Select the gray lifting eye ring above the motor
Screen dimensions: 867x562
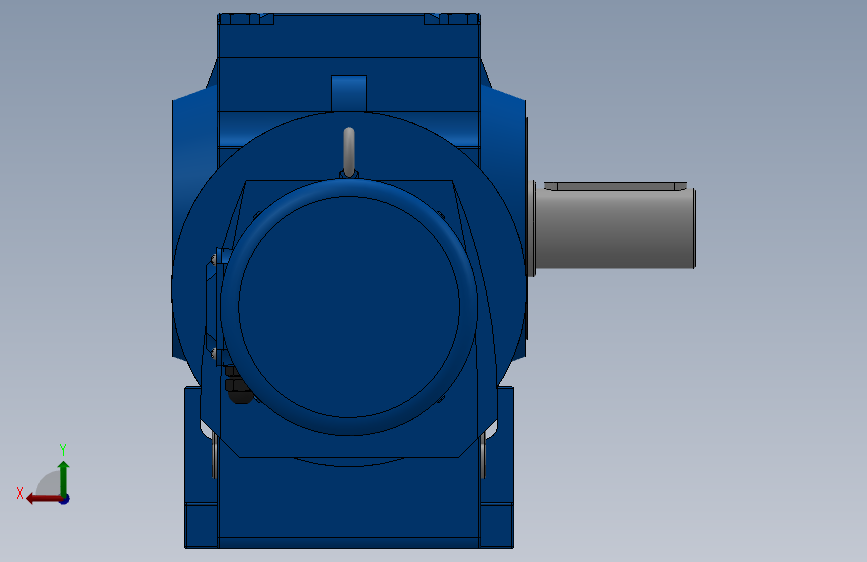click(349, 152)
